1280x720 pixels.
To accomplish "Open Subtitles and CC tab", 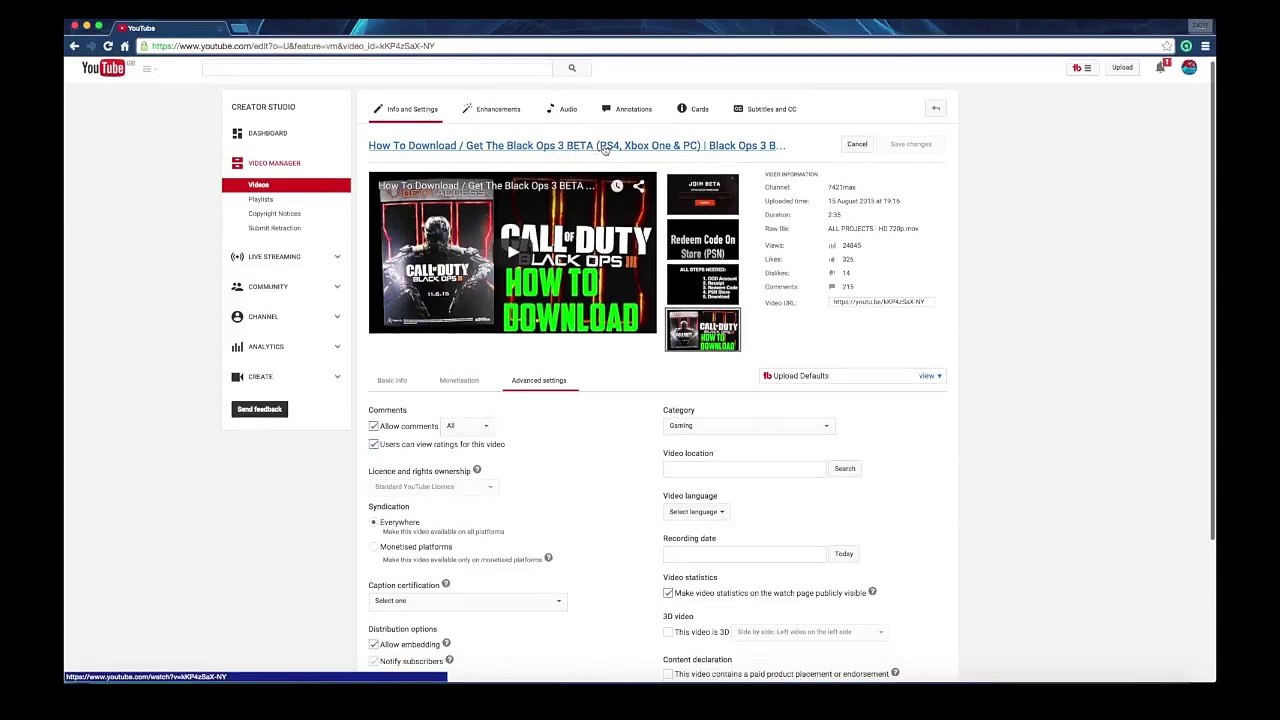I will 765,109.
